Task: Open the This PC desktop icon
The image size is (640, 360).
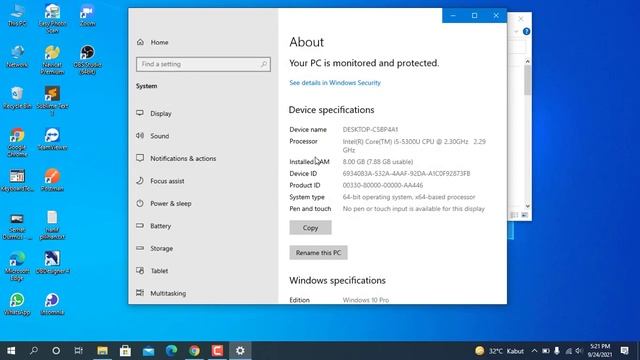Action: pyautogui.click(x=17, y=15)
